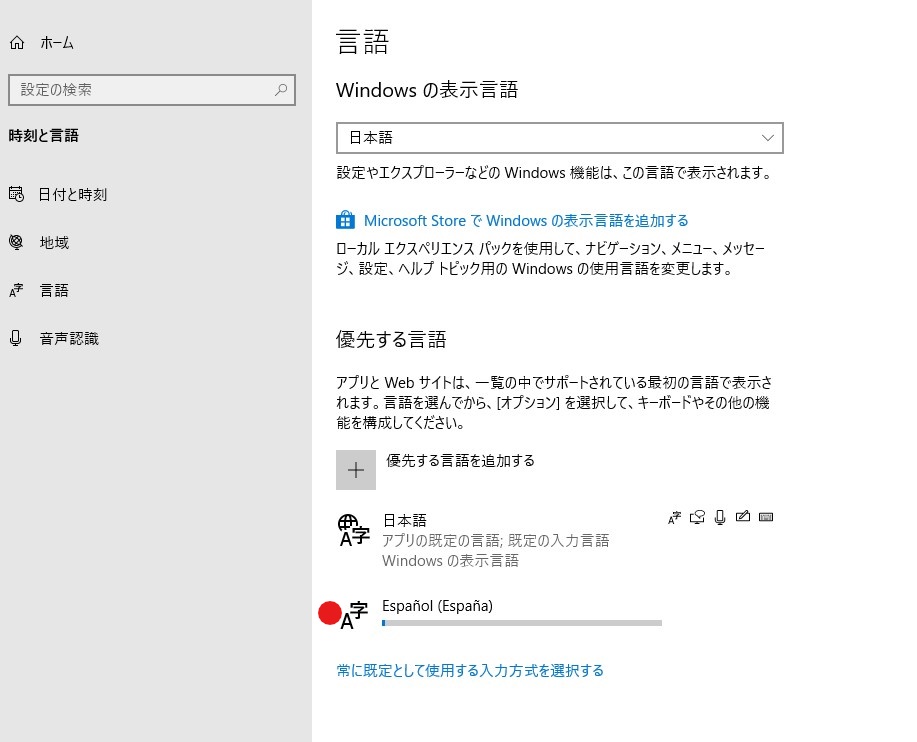Screen dimensions: 917x742
Task: Click the handwriting feature icon for 日本語
Action: pos(743,516)
